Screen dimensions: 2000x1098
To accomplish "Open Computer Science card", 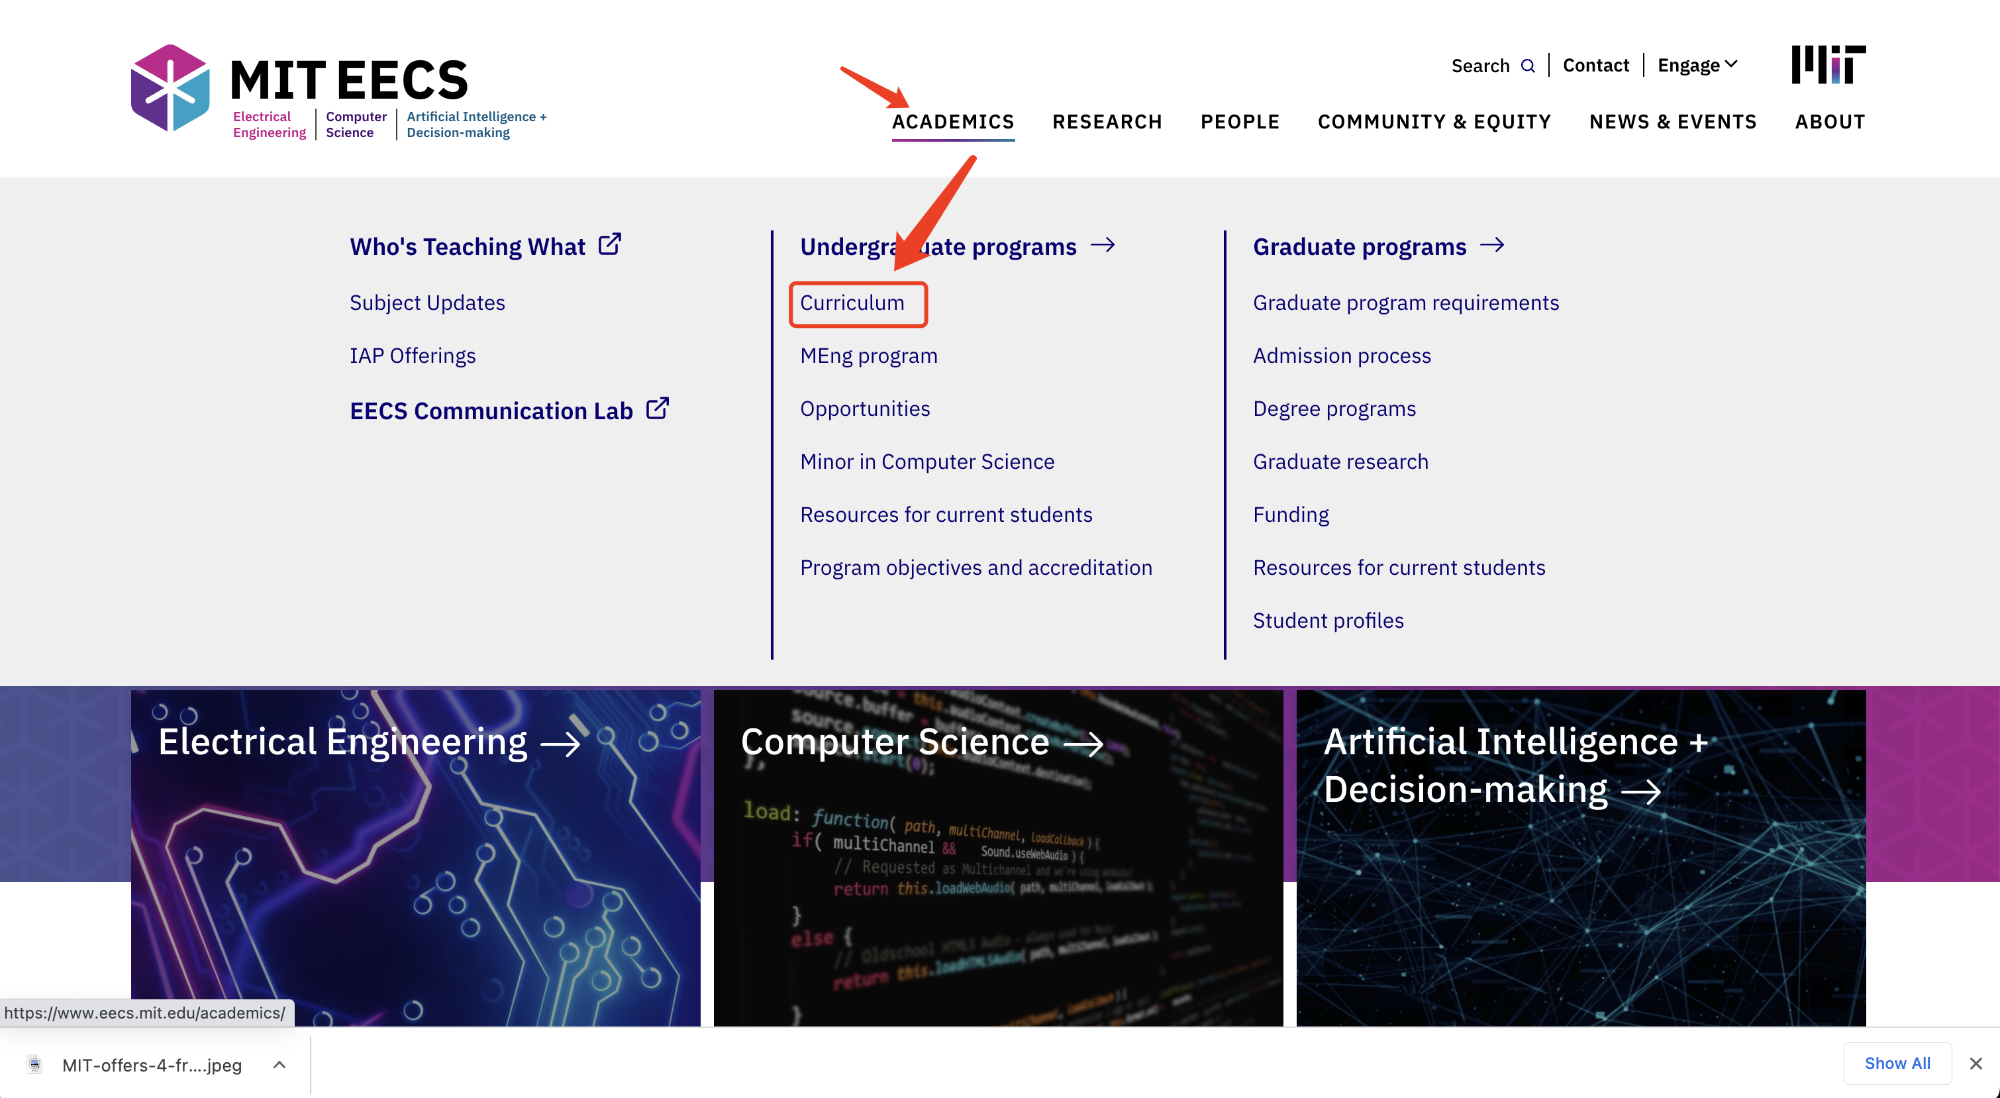I will tap(998, 858).
